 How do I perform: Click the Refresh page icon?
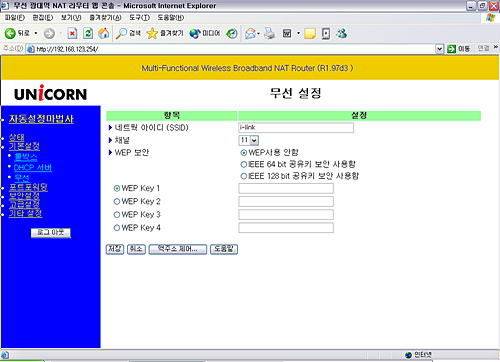[x=88, y=33]
